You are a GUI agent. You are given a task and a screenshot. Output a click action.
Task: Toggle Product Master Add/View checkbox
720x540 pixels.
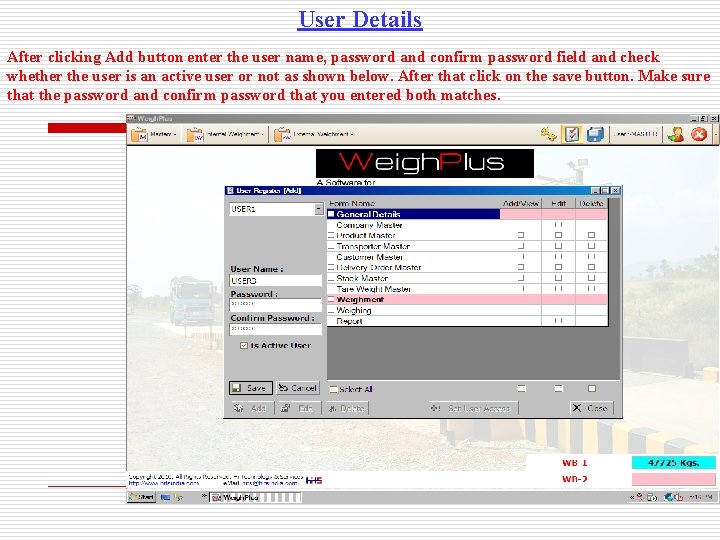[x=521, y=235]
